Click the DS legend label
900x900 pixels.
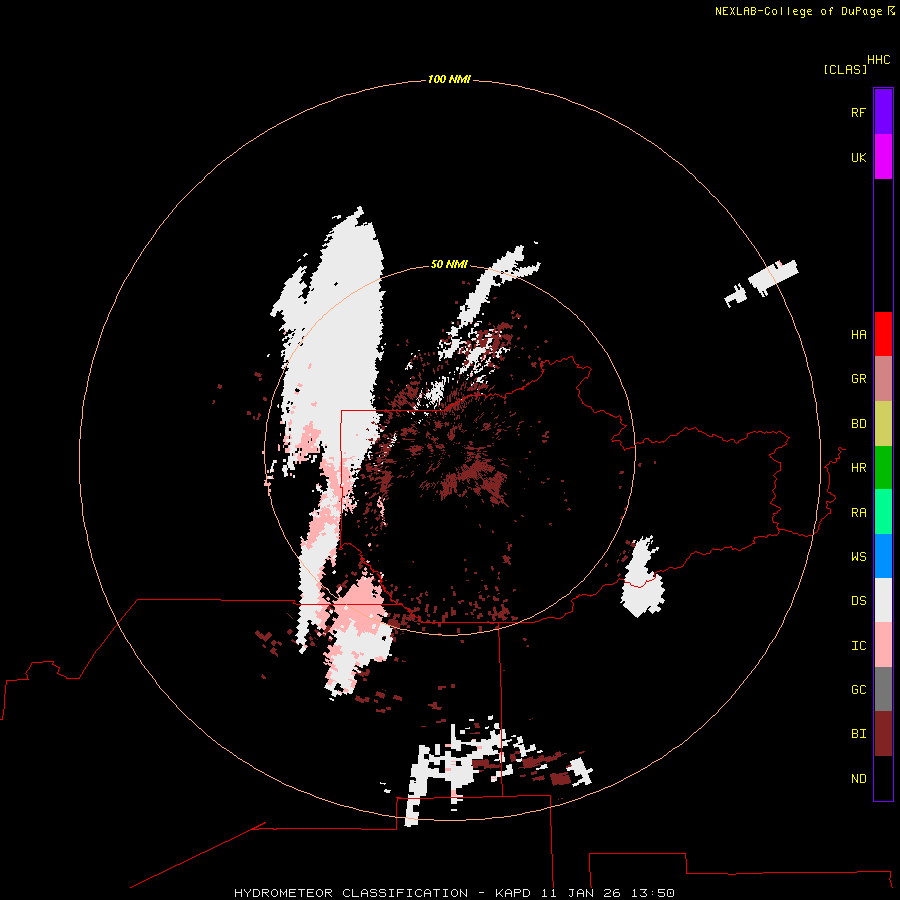pyautogui.click(x=858, y=600)
